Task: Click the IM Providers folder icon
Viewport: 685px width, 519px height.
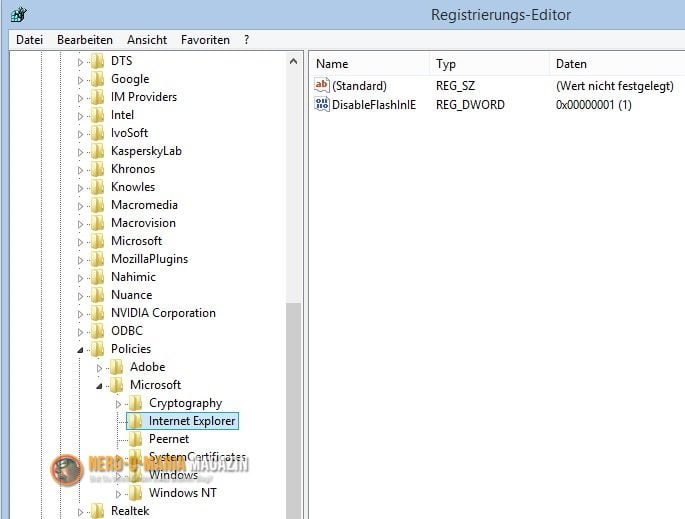Action: click(x=98, y=97)
